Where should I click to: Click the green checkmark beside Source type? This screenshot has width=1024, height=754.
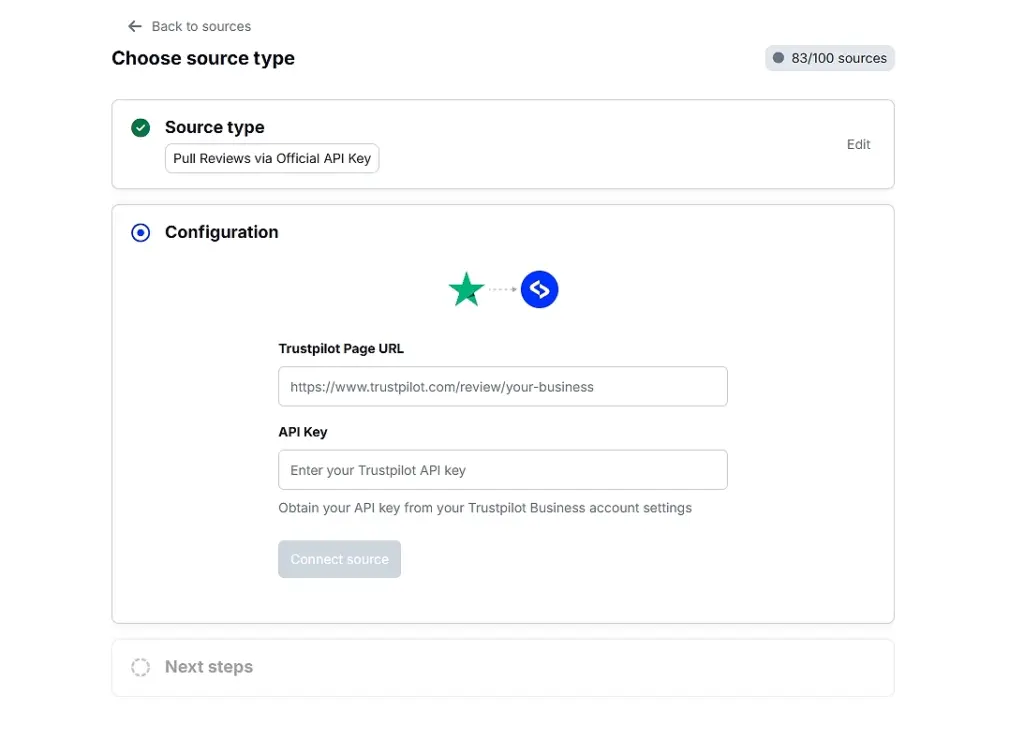[140, 127]
